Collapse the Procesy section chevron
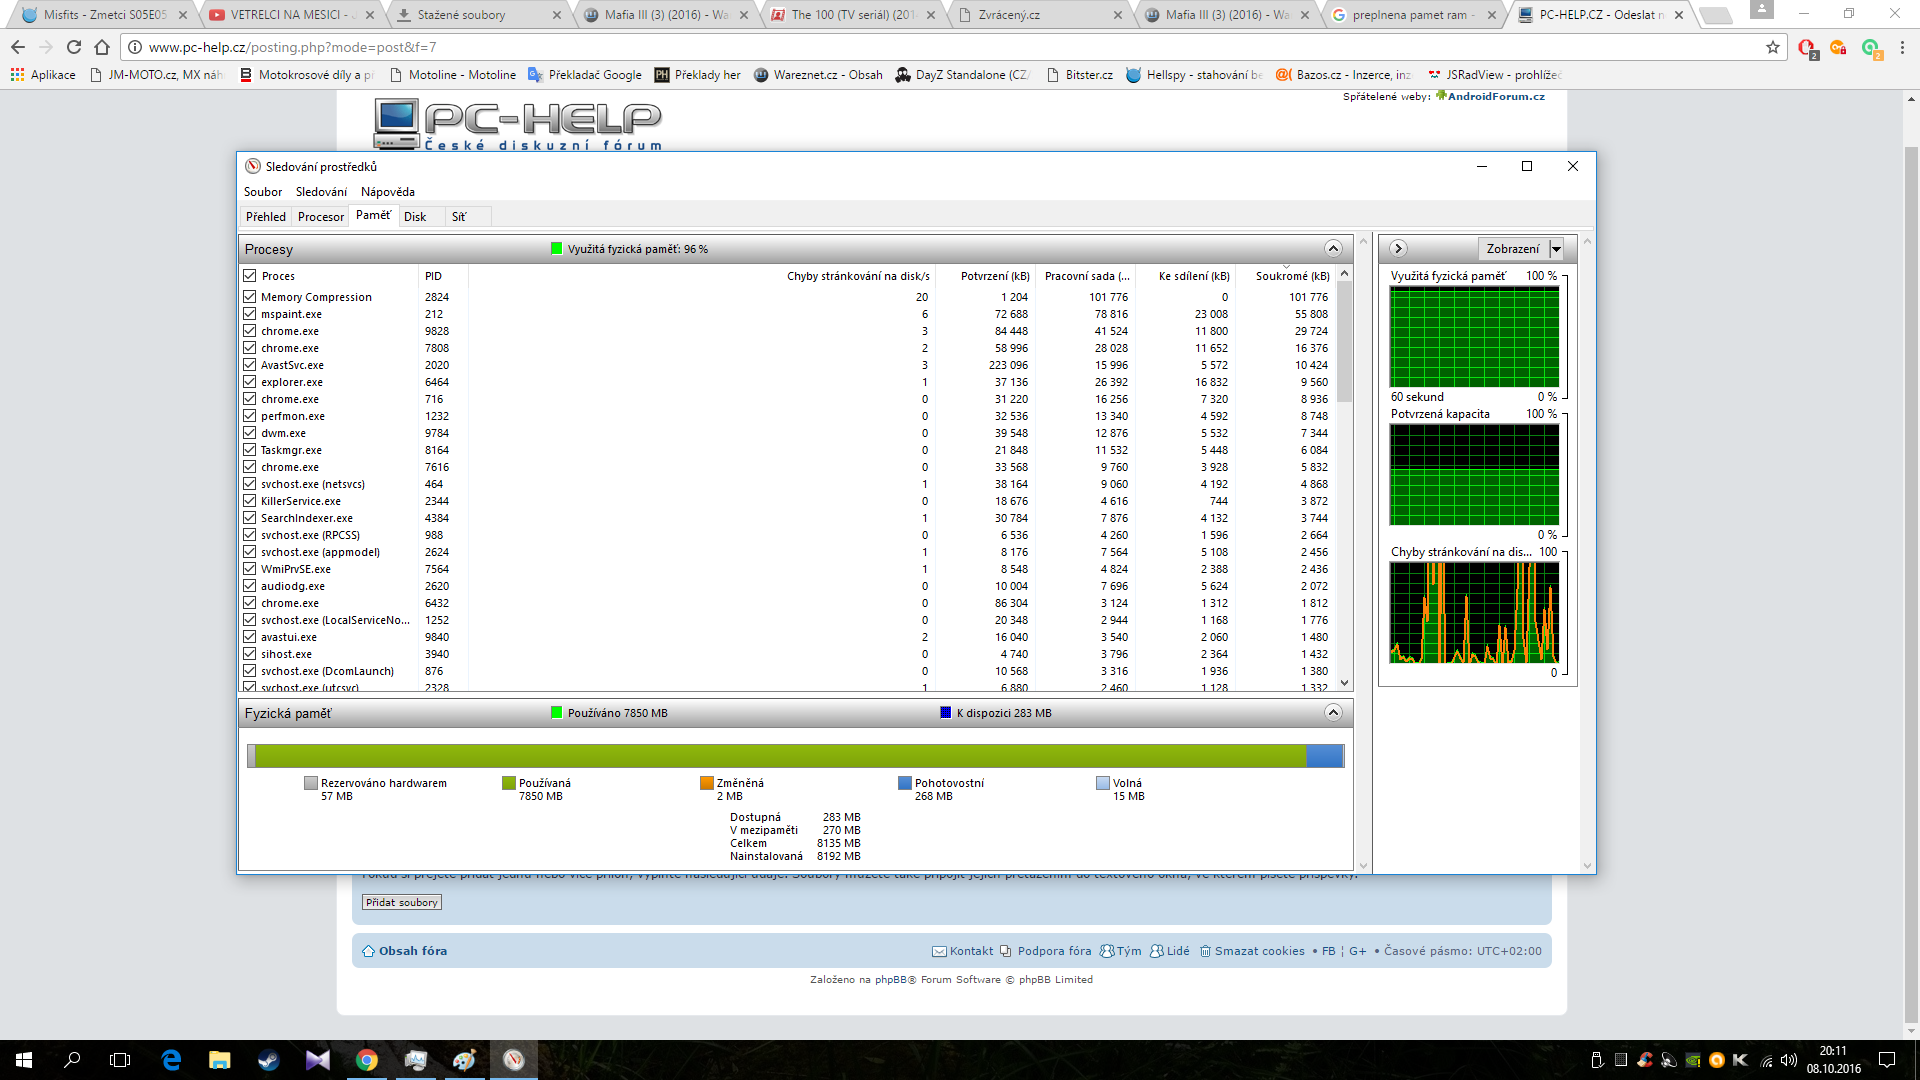Viewport: 1920px width, 1080px height. point(1332,248)
